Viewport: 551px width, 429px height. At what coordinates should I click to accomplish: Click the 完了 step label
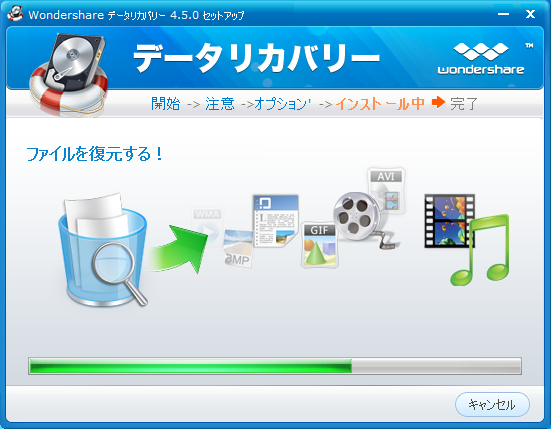[464, 104]
